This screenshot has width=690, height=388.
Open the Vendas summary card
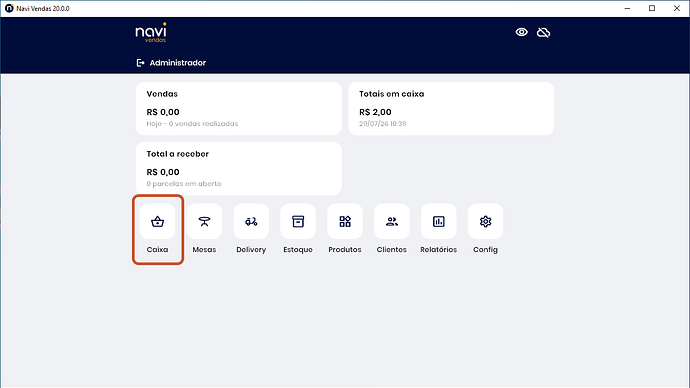239,109
